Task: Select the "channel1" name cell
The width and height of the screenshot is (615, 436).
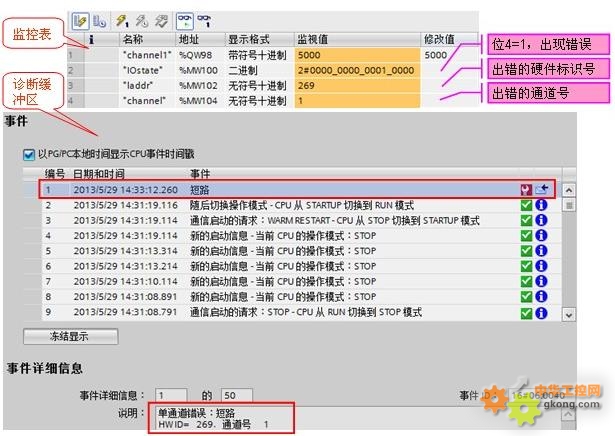Action: [x=147, y=55]
